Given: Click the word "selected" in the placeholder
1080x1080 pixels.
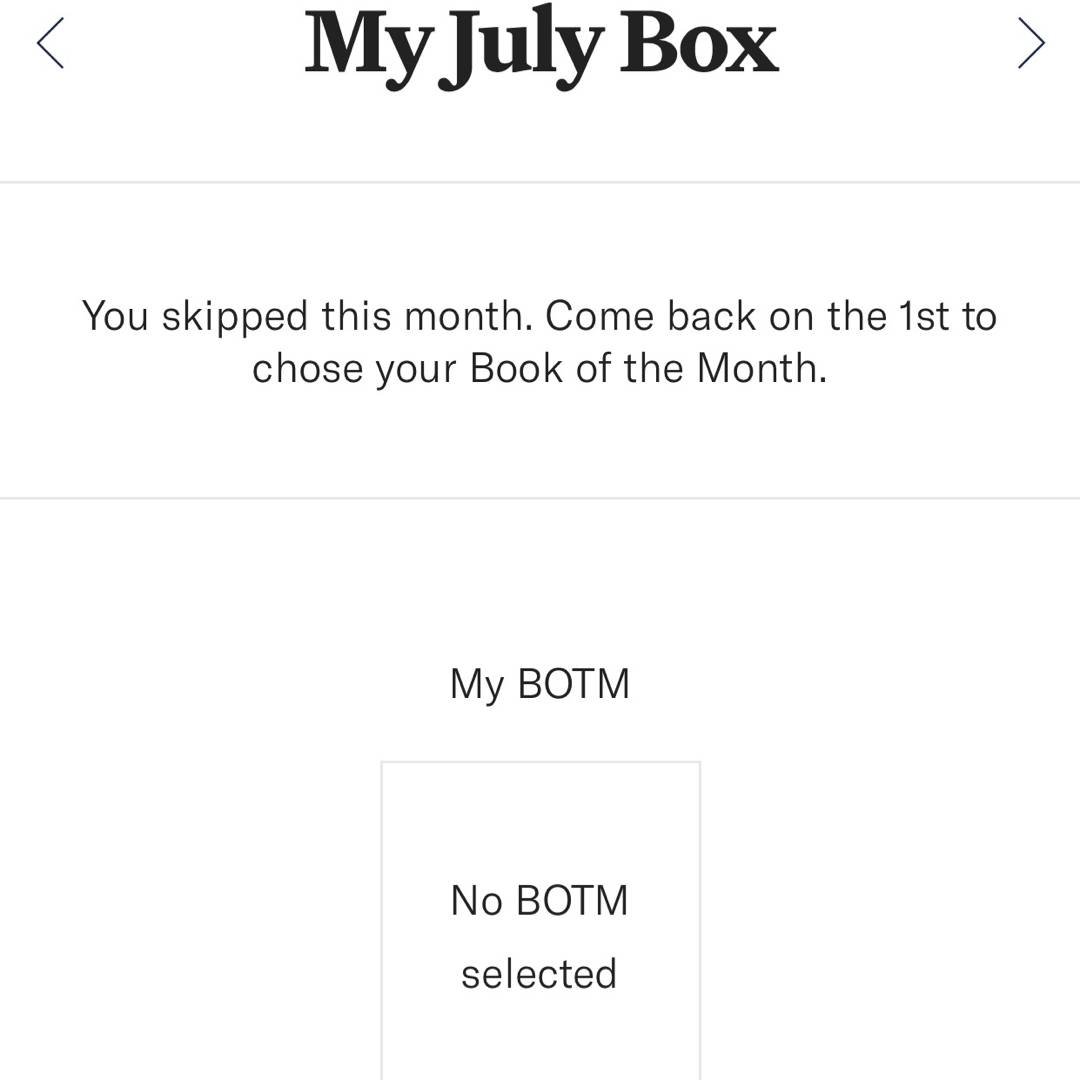Looking at the screenshot, I should (x=539, y=974).
